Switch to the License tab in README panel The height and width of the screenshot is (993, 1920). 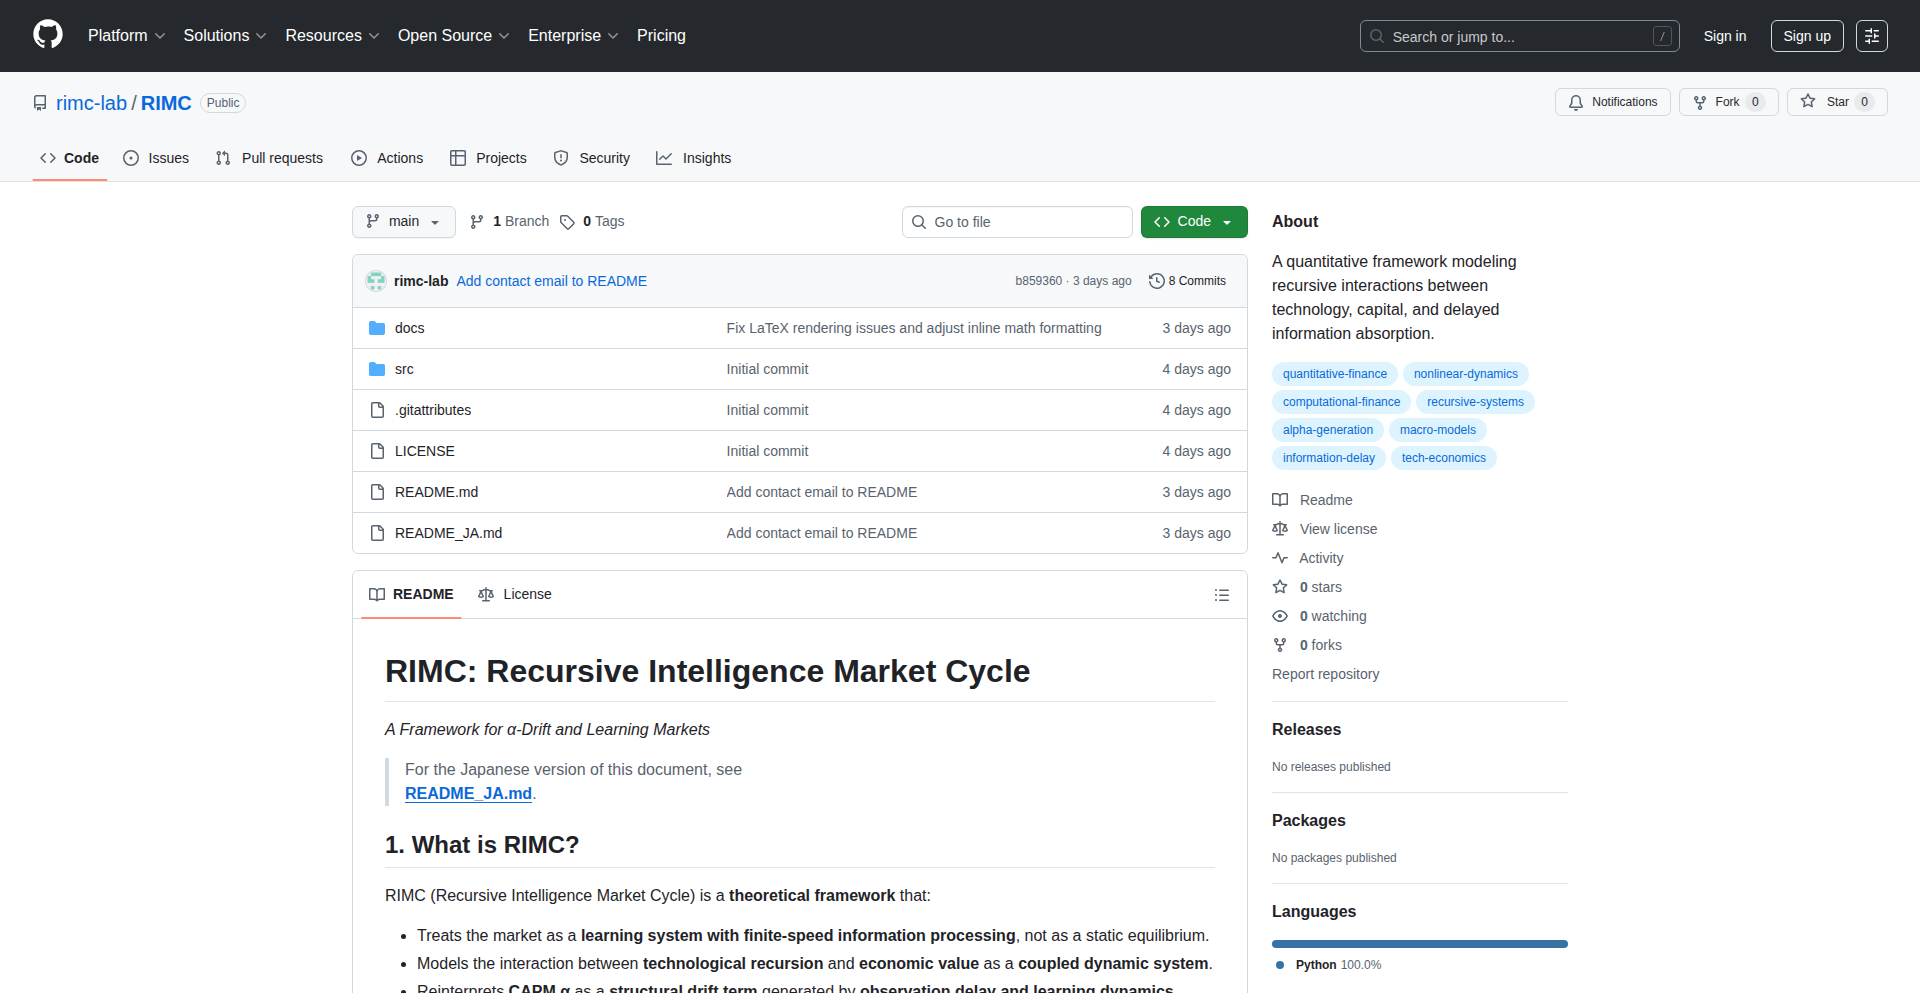coord(515,594)
